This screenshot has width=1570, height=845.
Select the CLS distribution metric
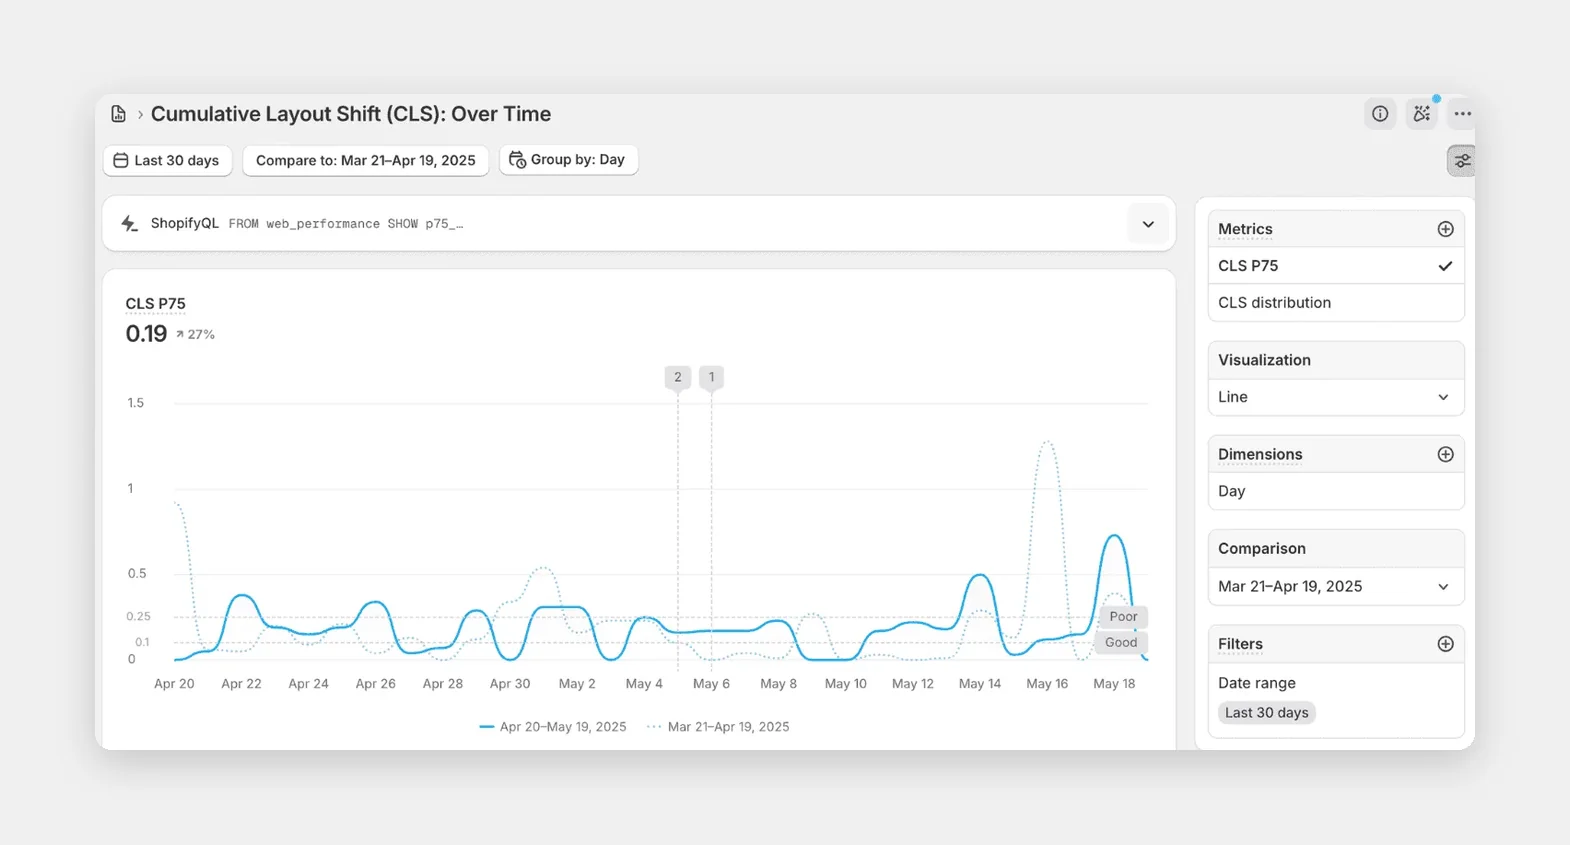pos(1336,303)
